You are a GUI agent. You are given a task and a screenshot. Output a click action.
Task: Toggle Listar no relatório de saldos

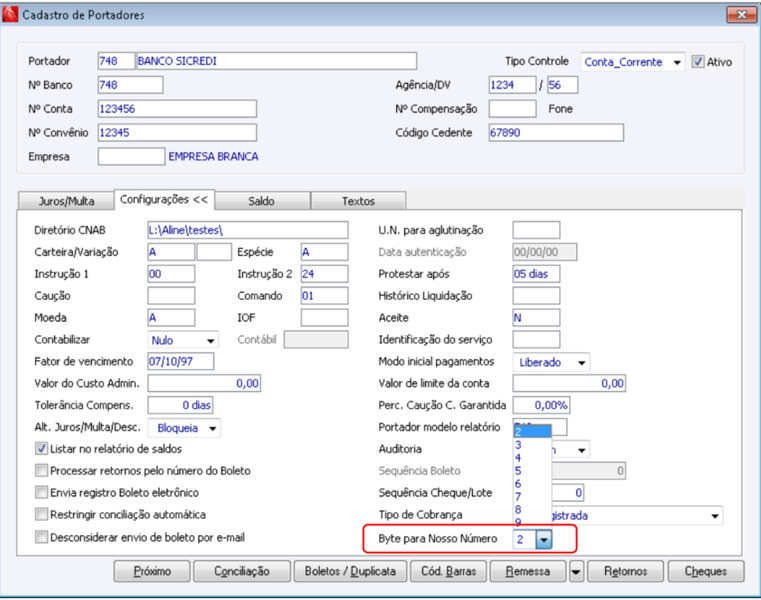42,449
